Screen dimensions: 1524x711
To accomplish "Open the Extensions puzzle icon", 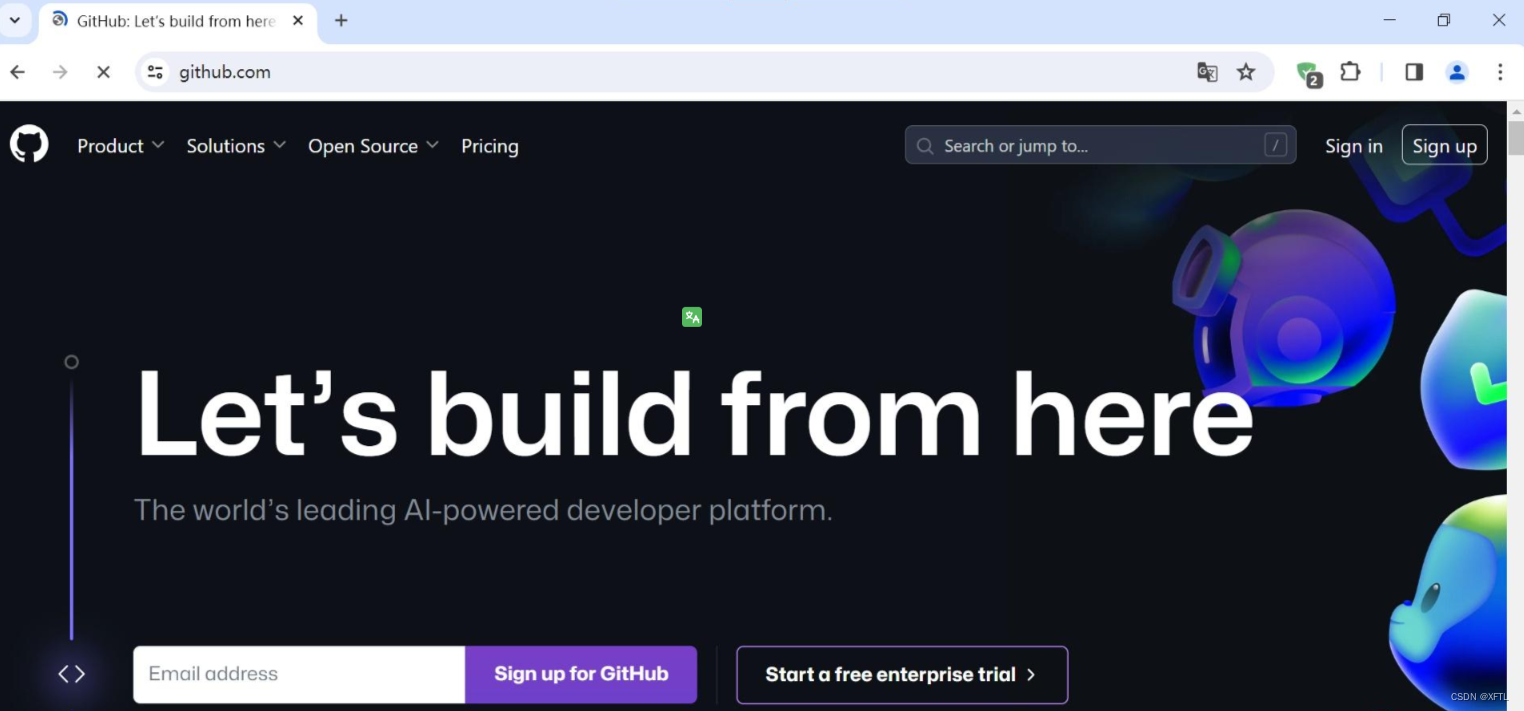I will (x=1351, y=72).
